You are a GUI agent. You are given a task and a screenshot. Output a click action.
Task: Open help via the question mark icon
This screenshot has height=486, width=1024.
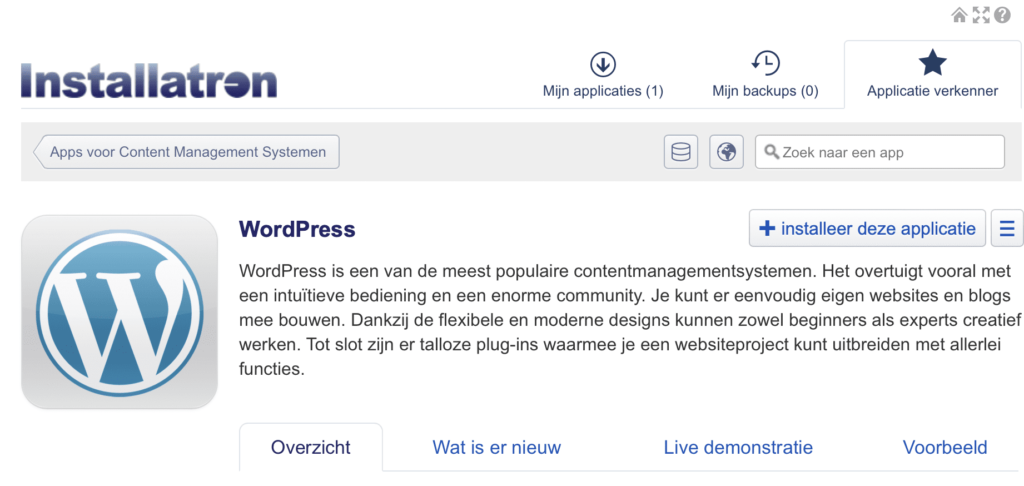click(x=1002, y=16)
